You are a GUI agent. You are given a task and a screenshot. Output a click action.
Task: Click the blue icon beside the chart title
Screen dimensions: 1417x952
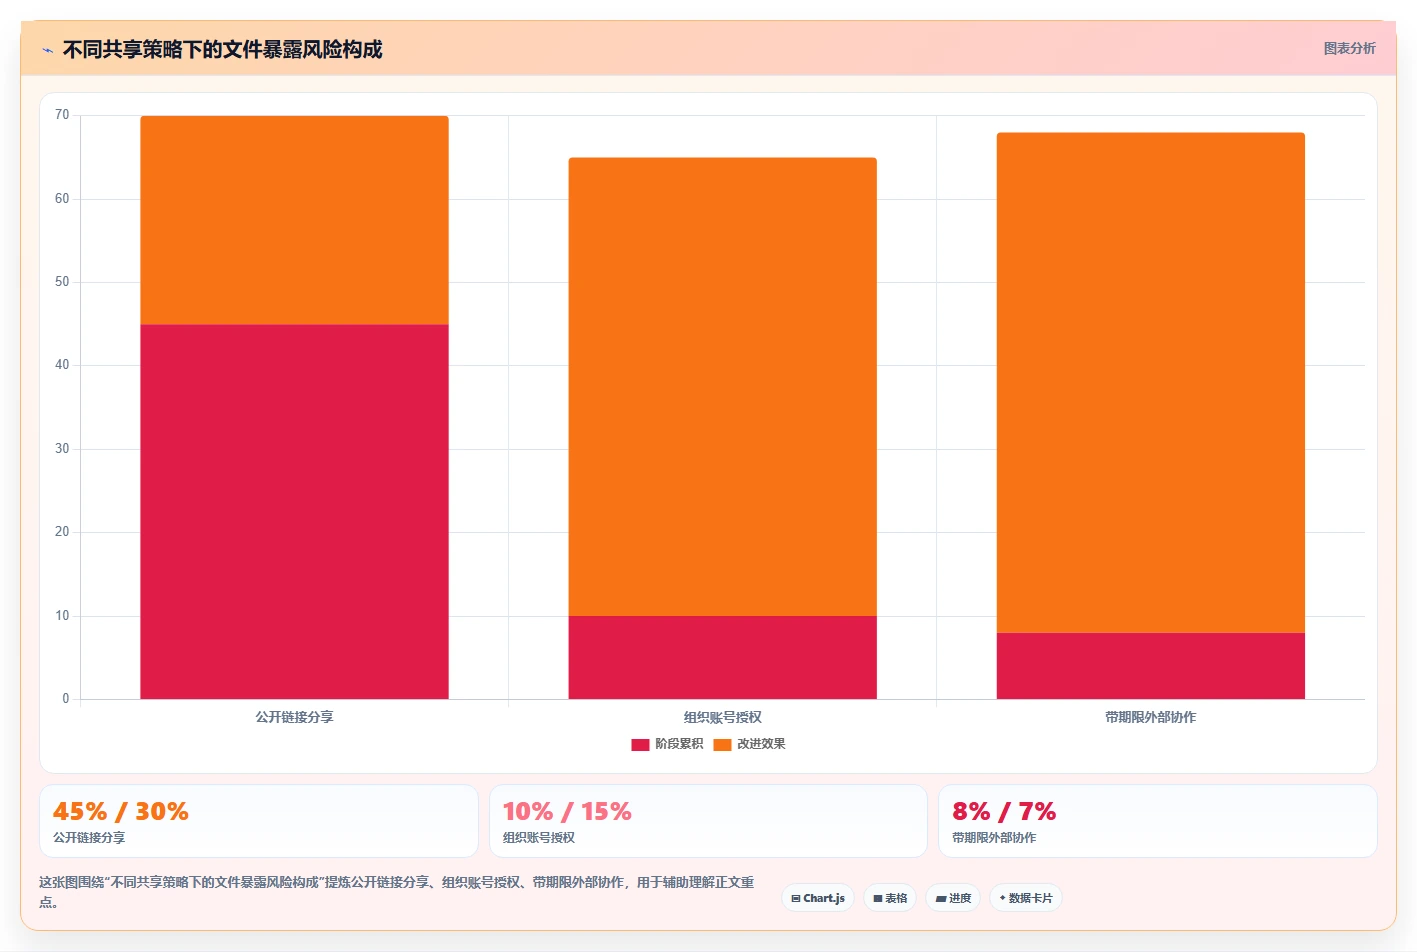pos(47,50)
